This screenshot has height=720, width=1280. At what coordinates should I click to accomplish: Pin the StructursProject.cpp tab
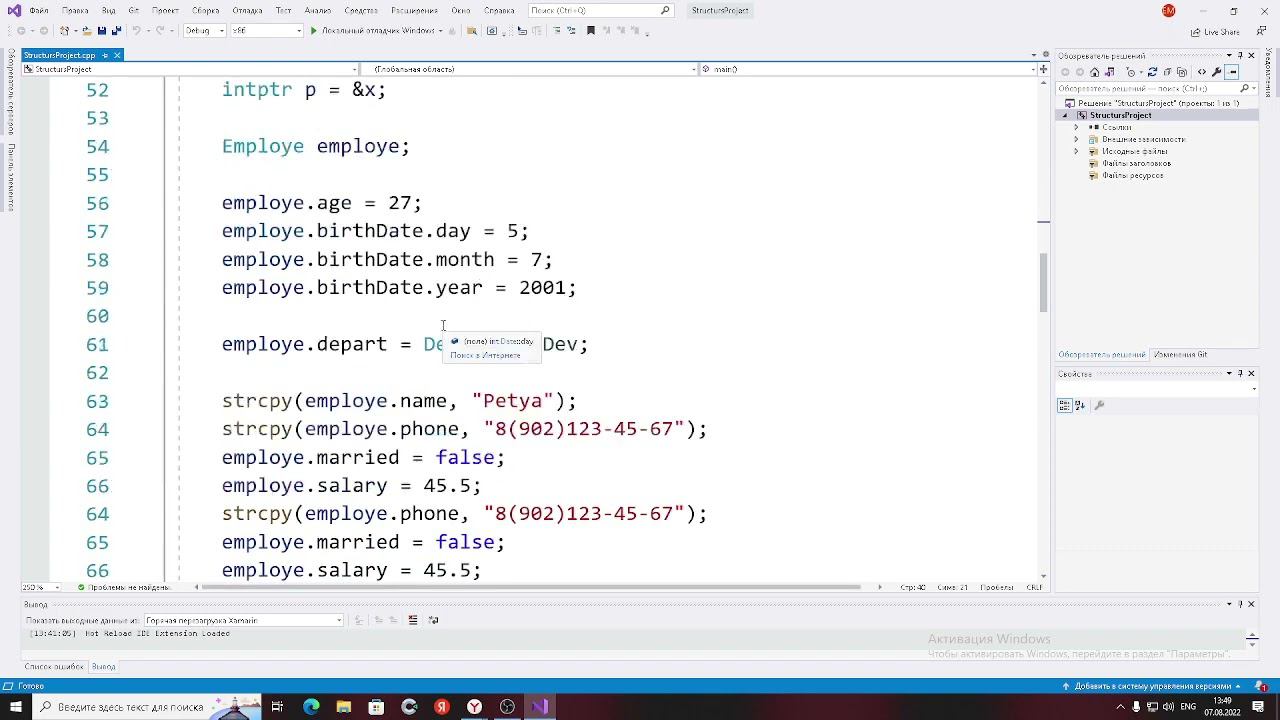[104, 55]
